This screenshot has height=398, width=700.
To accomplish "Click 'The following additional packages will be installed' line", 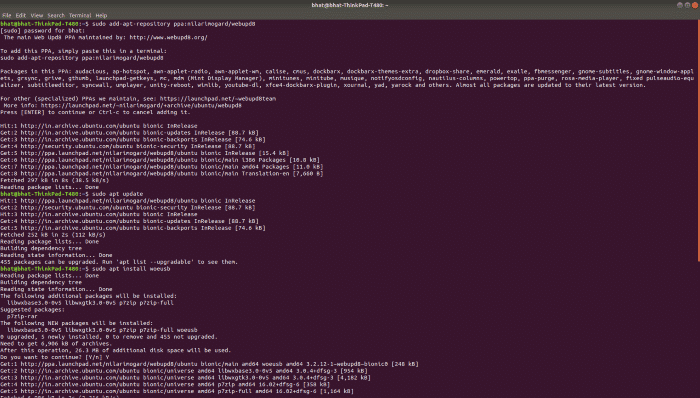I will click(x=88, y=296).
